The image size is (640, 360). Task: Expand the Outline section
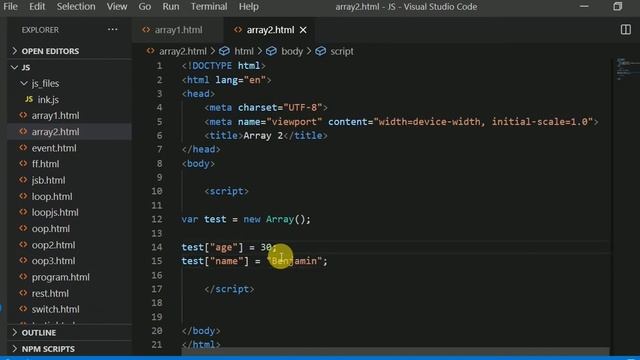pos(69,333)
